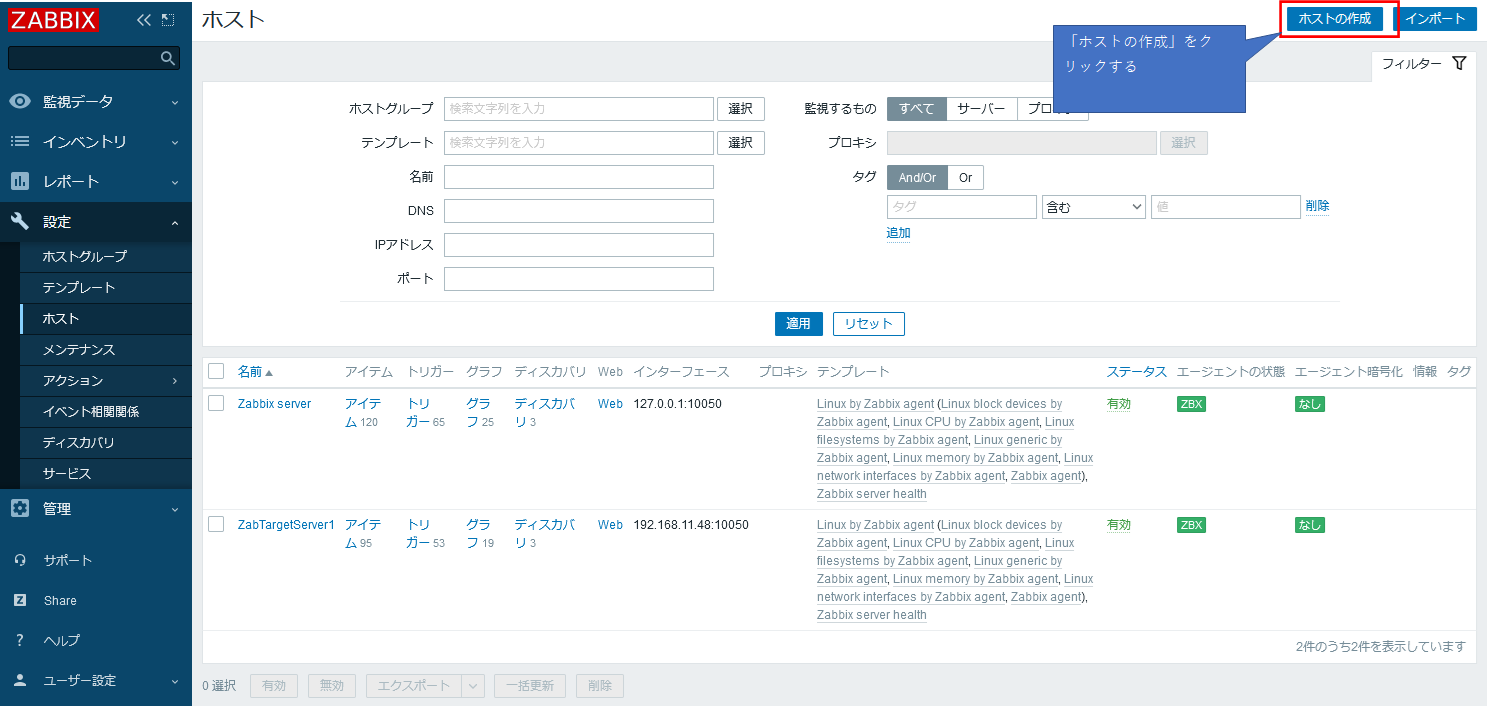
Task: Sort by ステータス column header
Action: [x=1136, y=371]
